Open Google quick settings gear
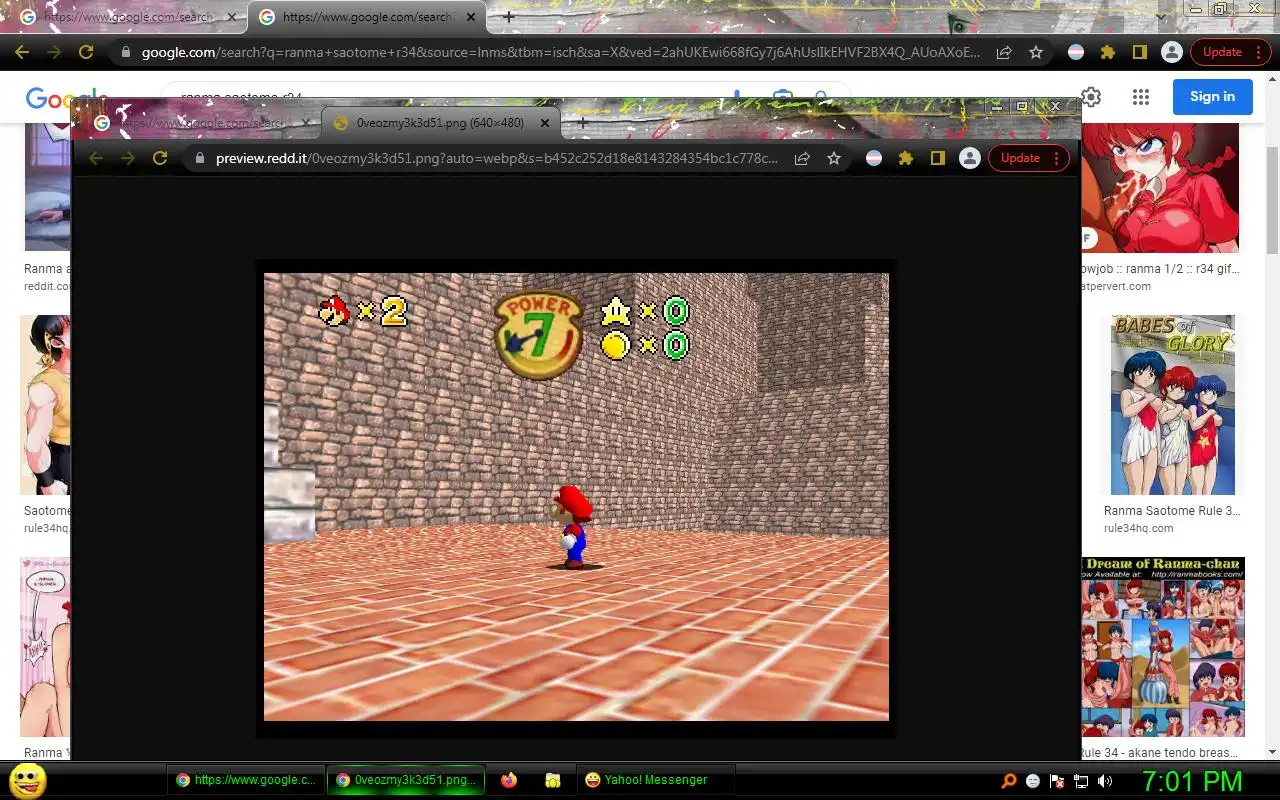This screenshot has width=1280, height=800. pyautogui.click(x=1091, y=96)
